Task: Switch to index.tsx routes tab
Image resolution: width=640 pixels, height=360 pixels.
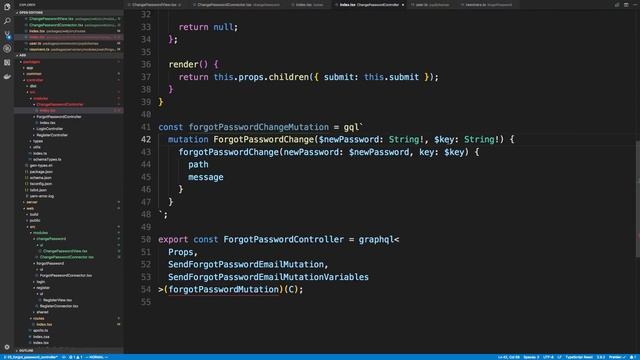Action: (309, 5)
